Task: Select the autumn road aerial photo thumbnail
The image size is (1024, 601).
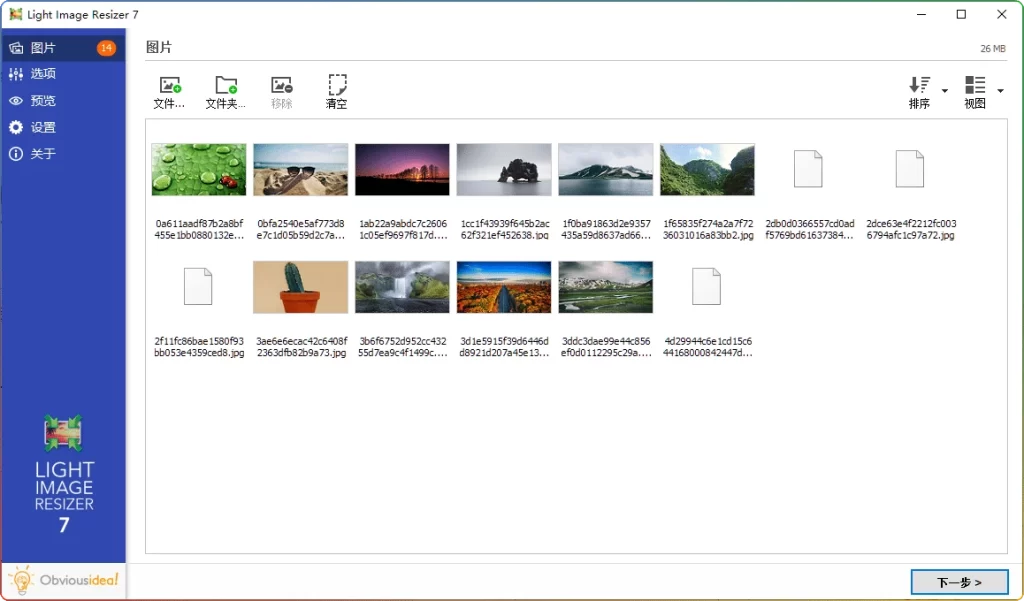Action: click(504, 286)
